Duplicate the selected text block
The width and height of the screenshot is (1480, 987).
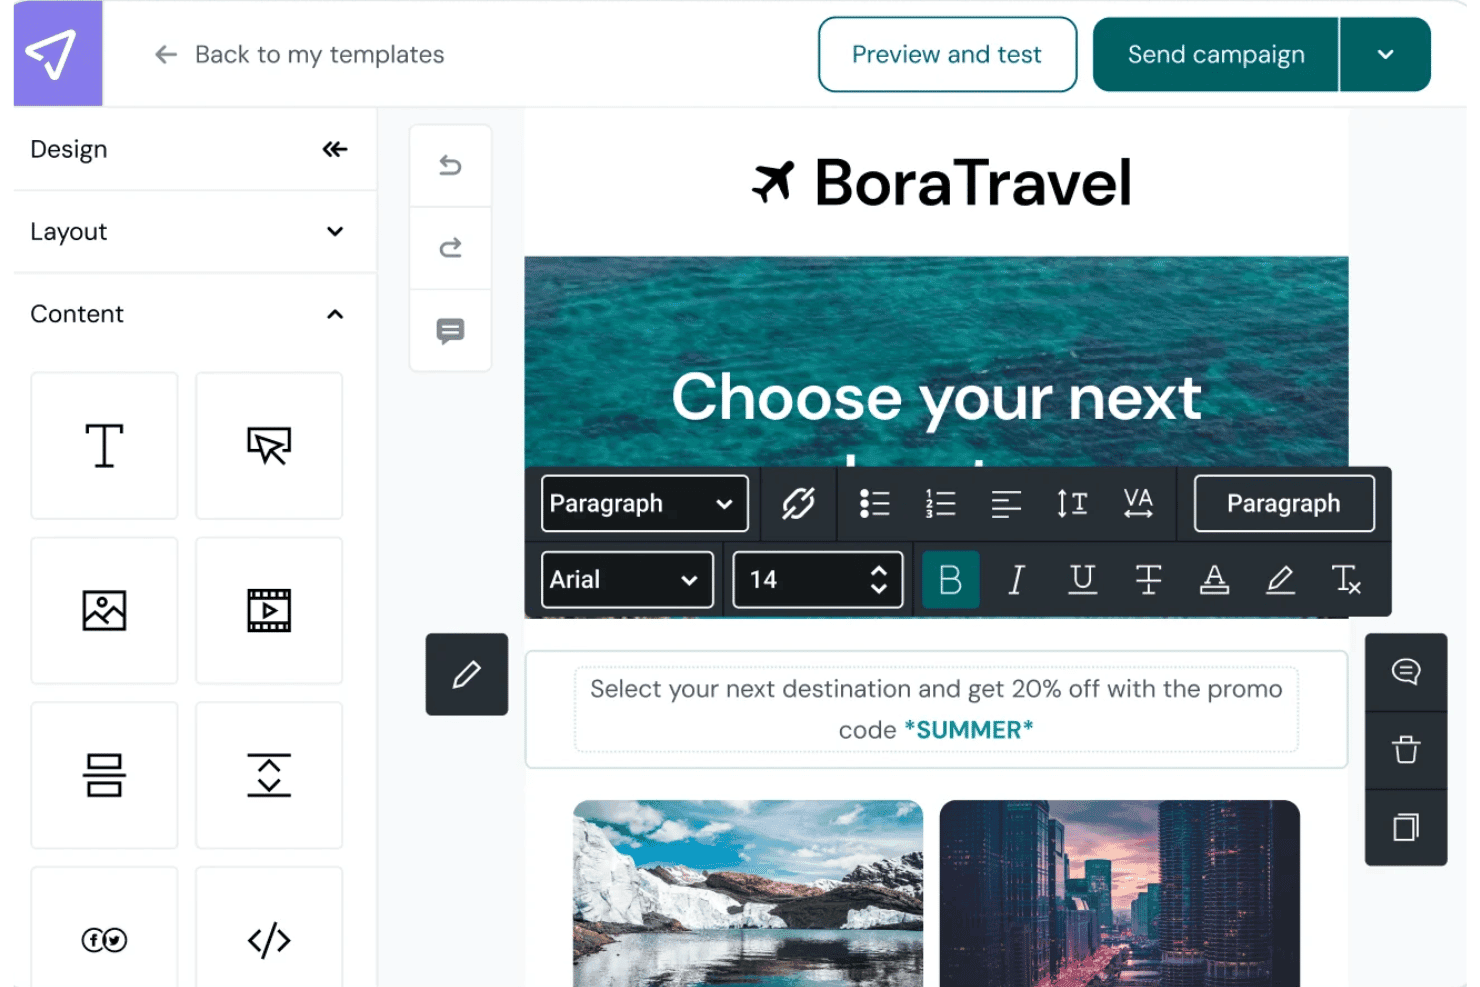coord(1406,828)
